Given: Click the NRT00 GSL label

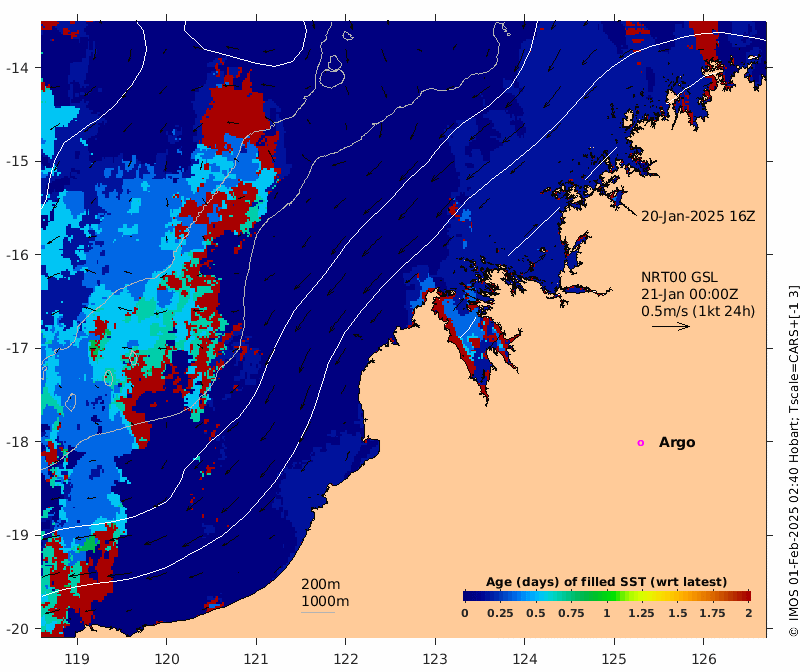Looking at the screenshot, I should coord(679,277).
